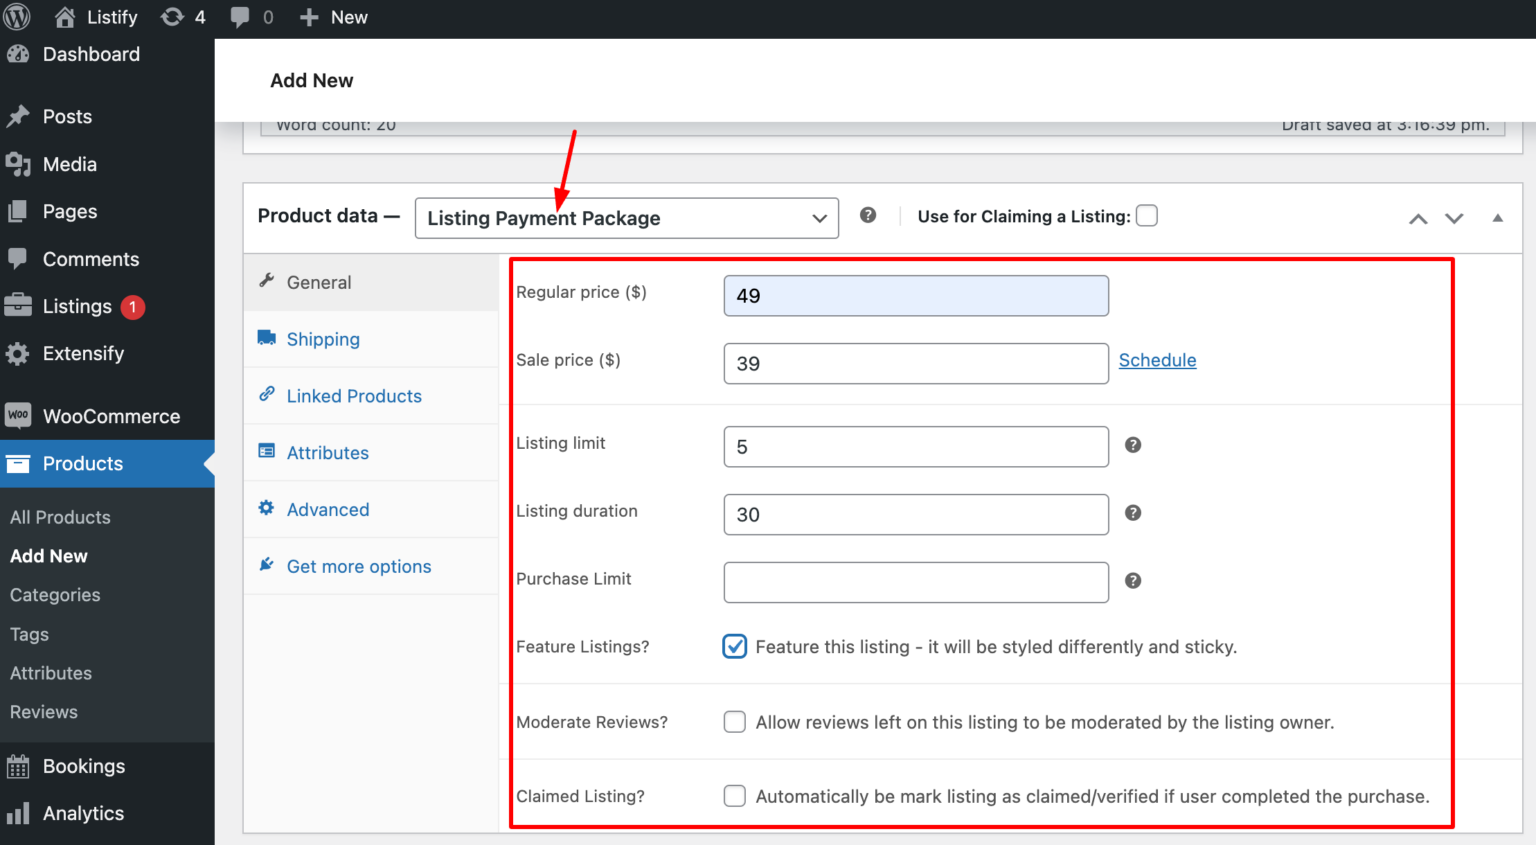Click the help icon beside Purchase Limit
Image resolution: width=1536 pixels, height=845 pixels.
click(x=1132, y=580)
